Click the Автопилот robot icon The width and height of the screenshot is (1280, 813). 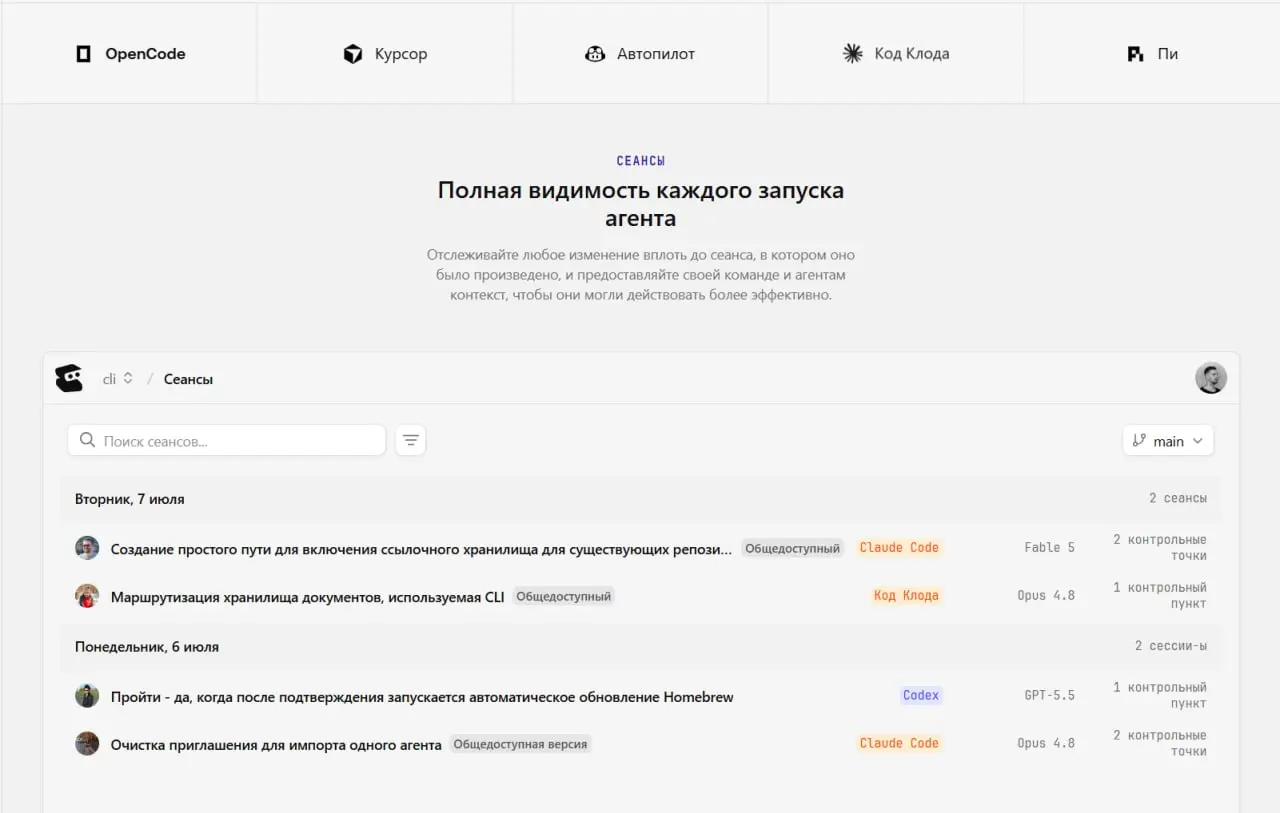[x=595, y=54]
